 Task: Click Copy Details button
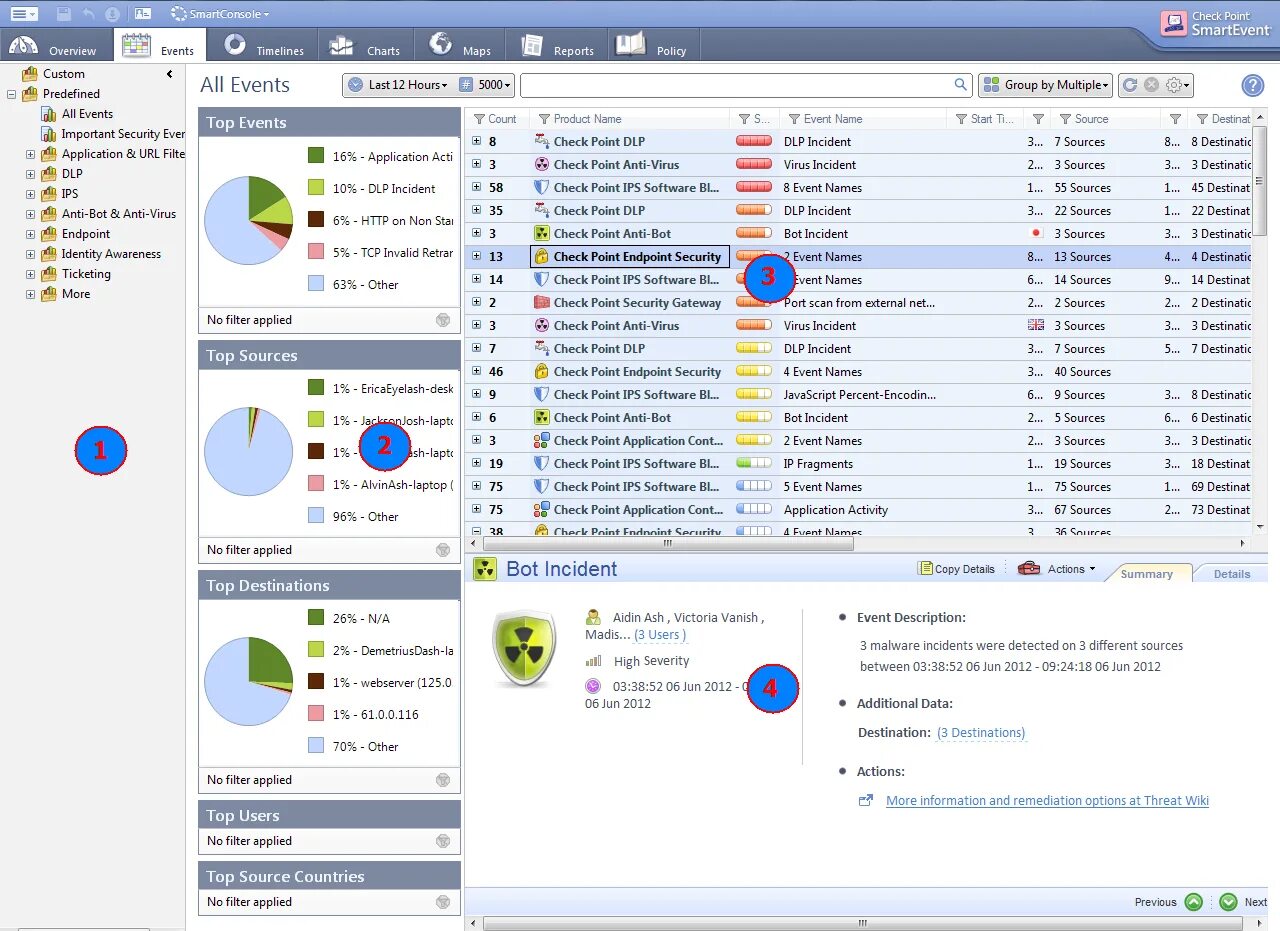pos(956,569)
